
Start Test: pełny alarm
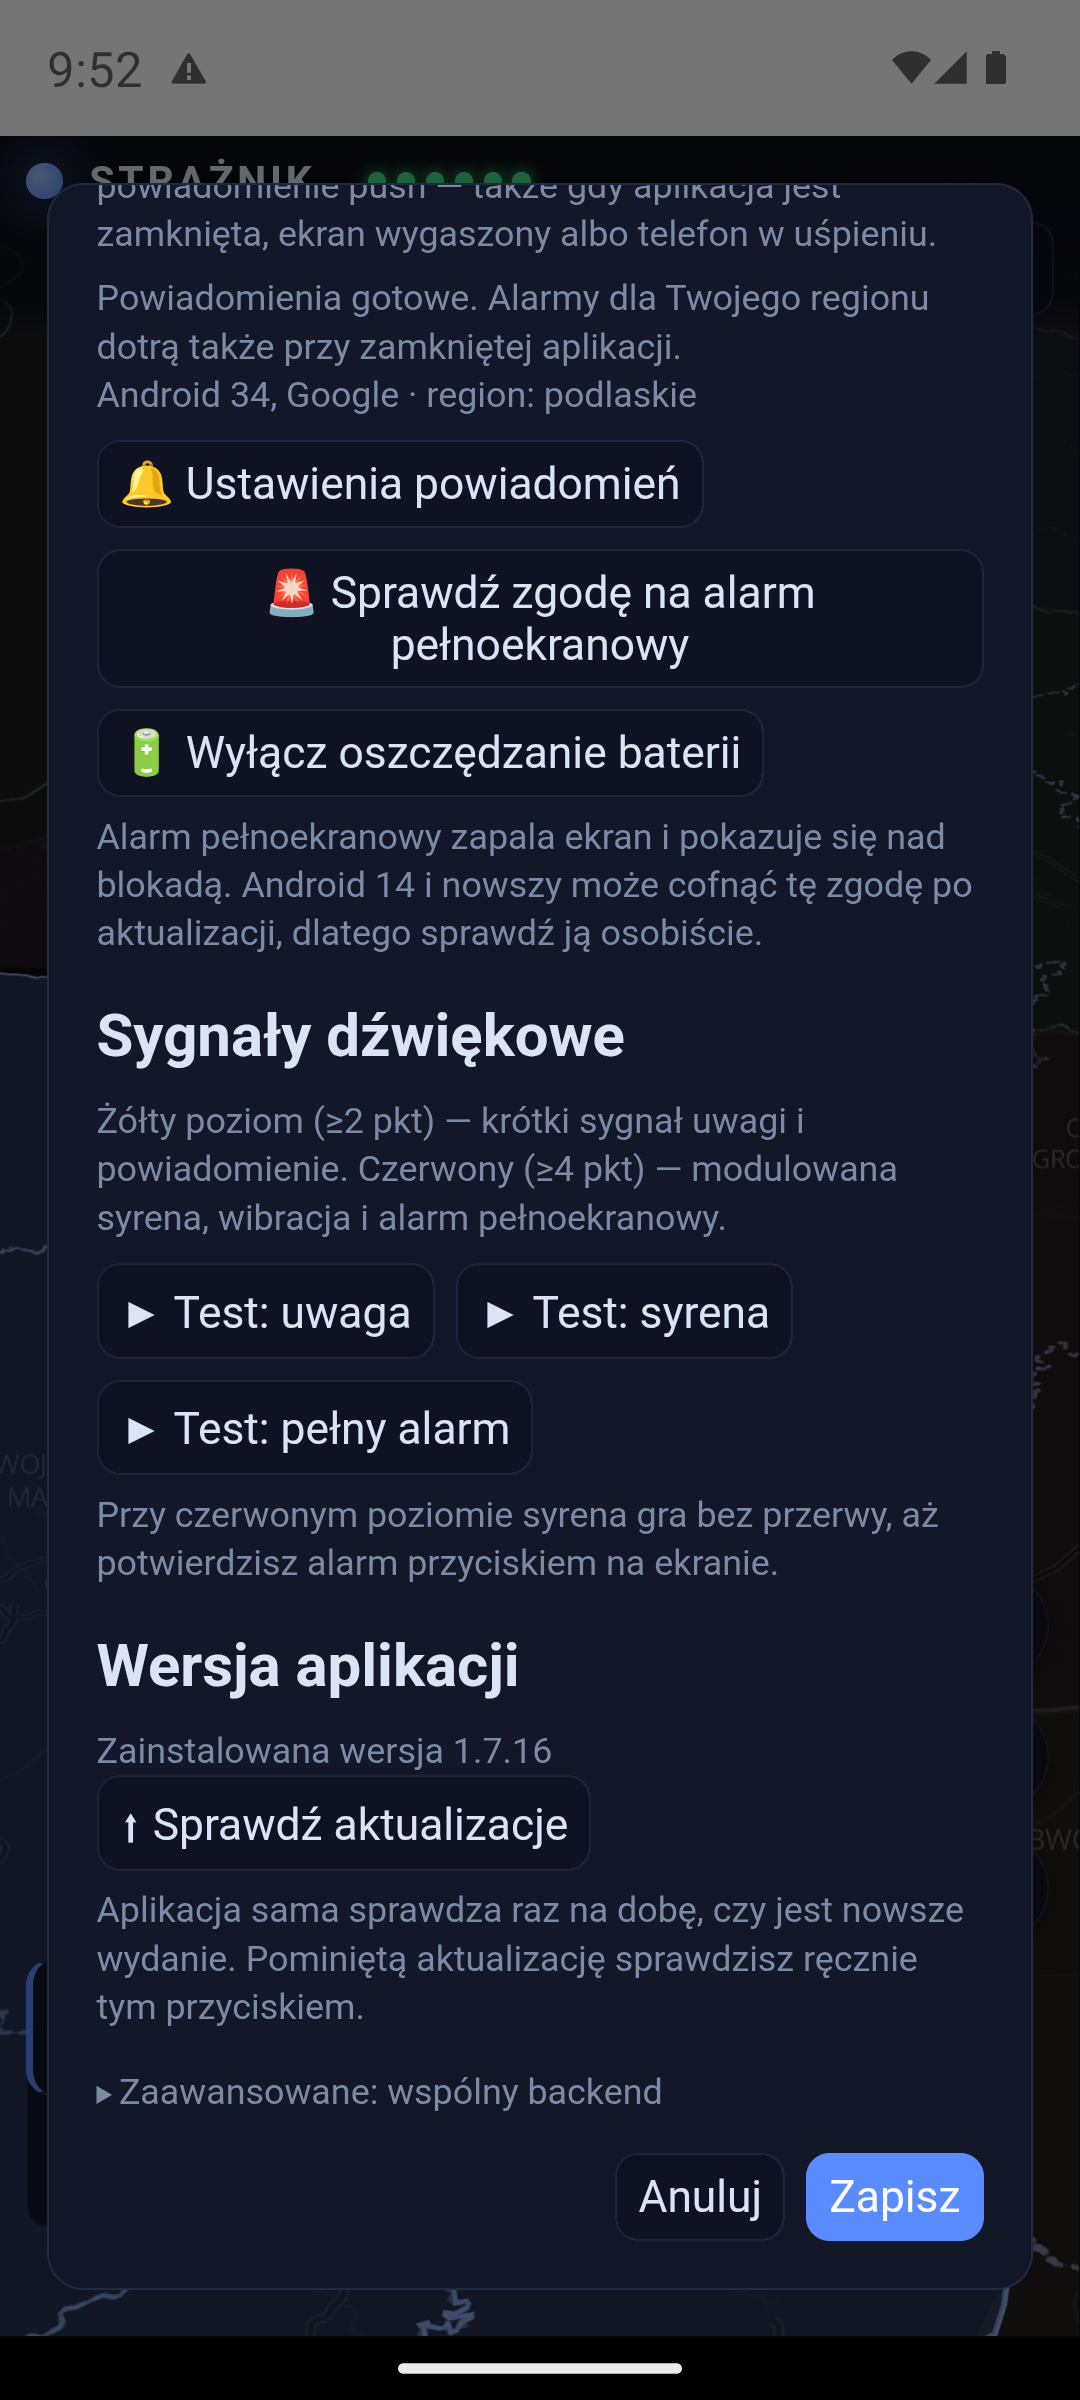point(315,1427)
